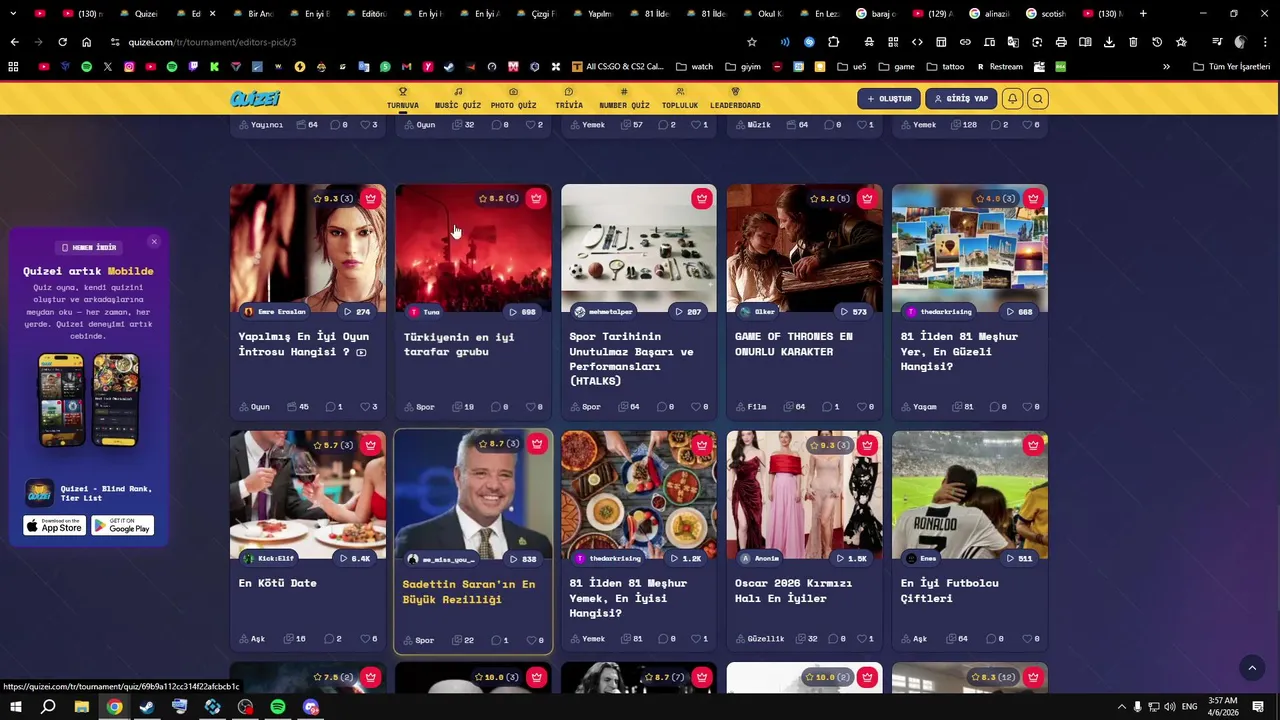Expand the bookmarks bar overflow chevron
Image resolution: width=1280 pixels, height=720 pixels.
click(x=1166, y=67)
